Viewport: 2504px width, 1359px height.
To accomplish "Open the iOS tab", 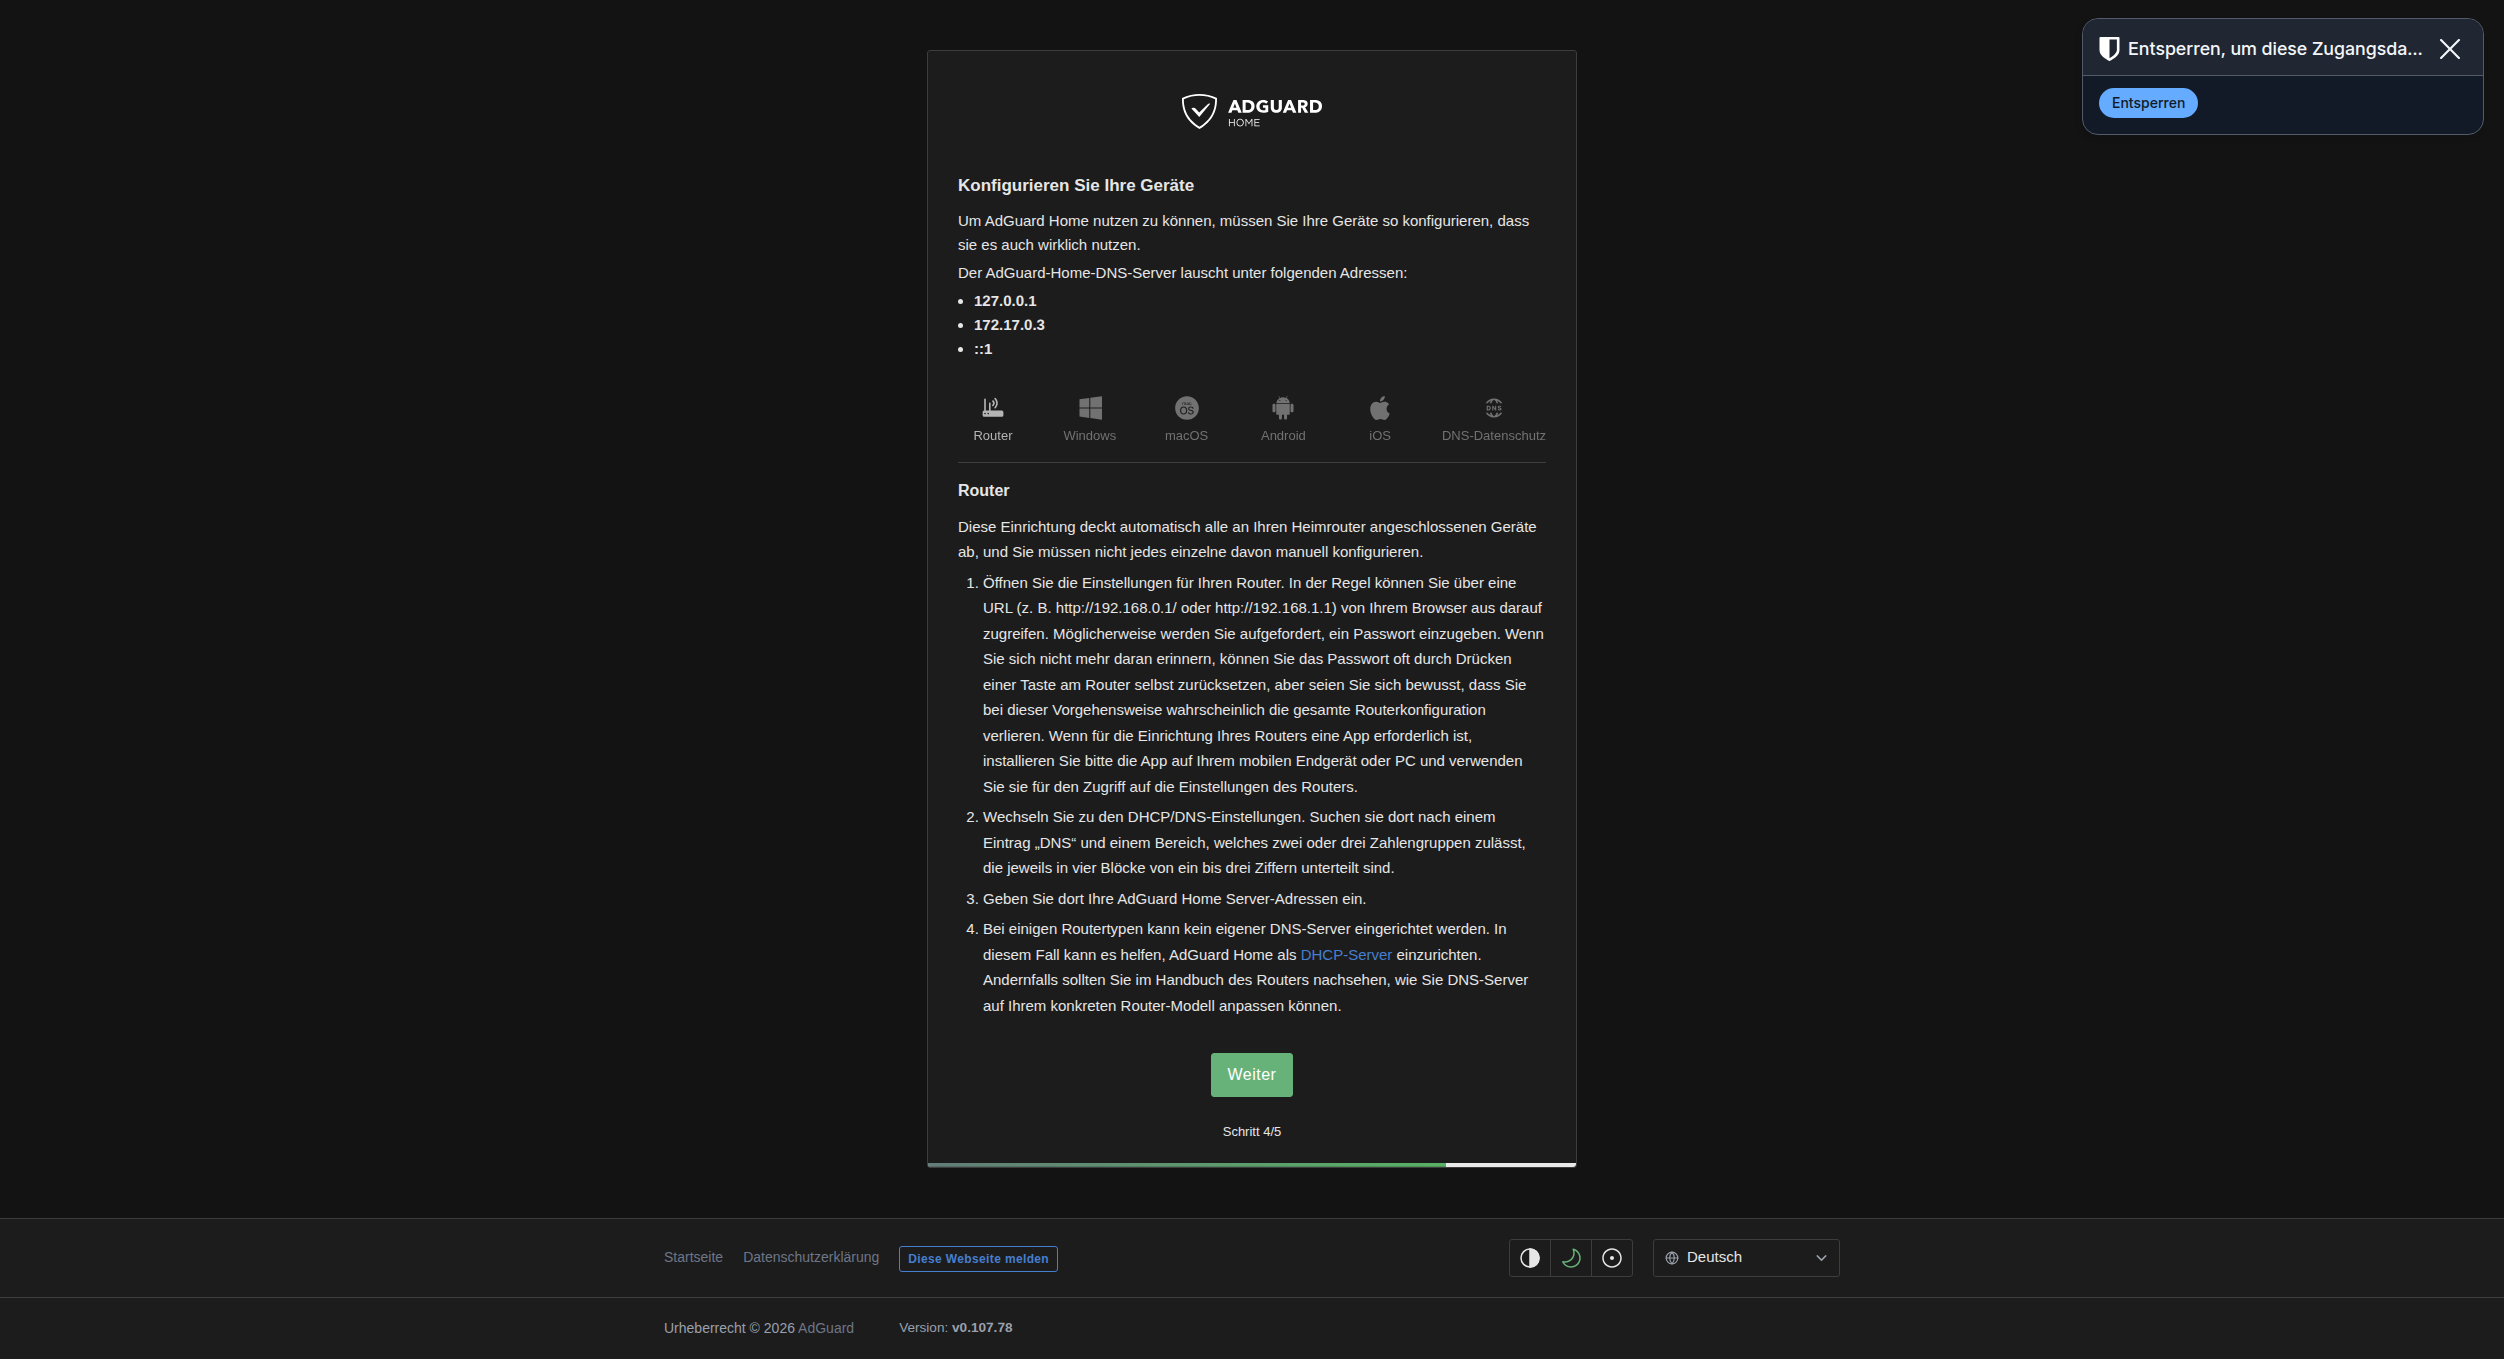I will [x=1380, y=420].
